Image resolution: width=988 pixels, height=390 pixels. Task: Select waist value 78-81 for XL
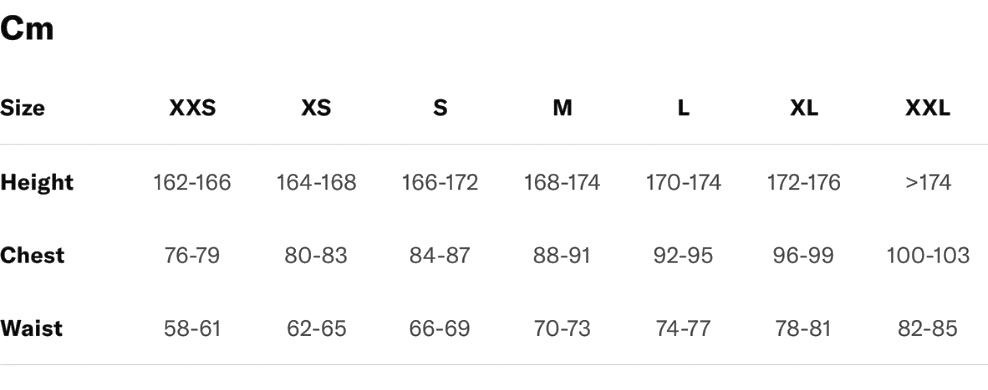tap(803, 329)
